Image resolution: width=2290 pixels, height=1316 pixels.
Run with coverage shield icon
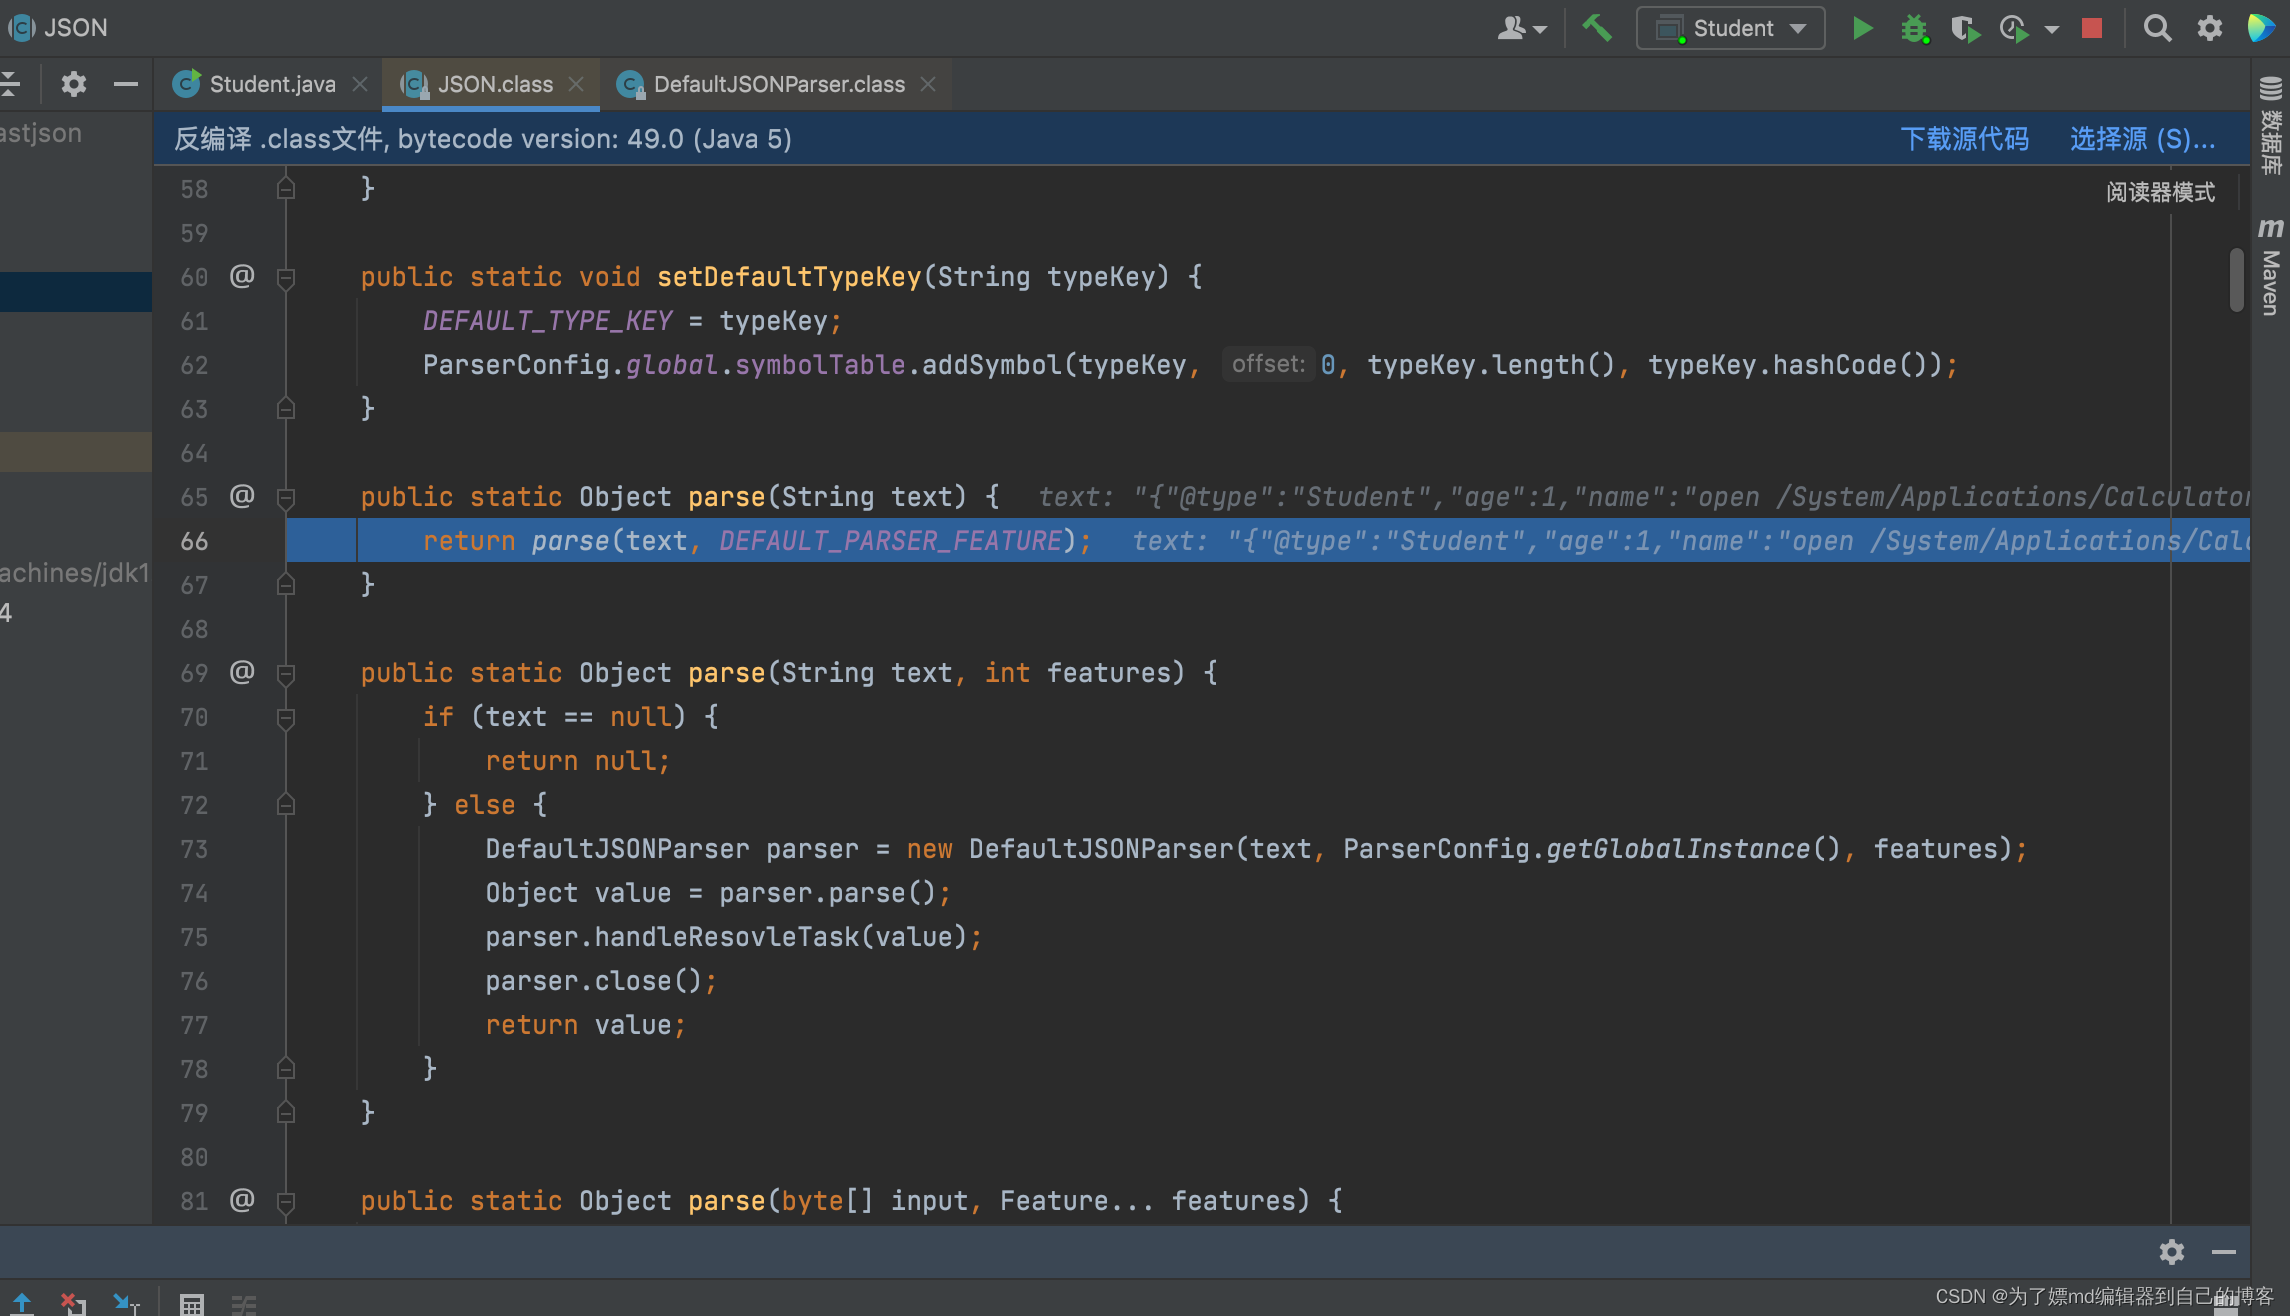point(1965,29)
